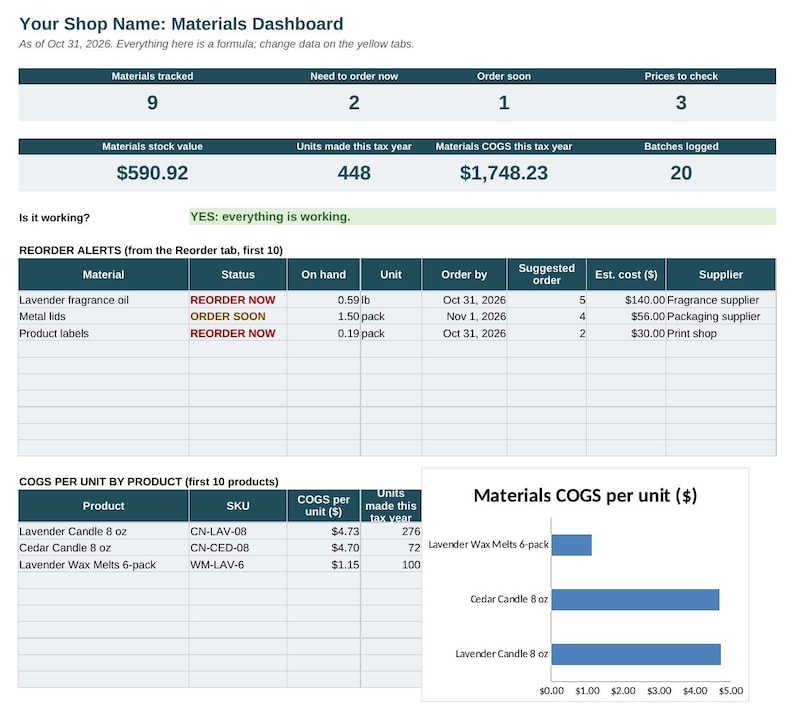794x719 pixels.
Task: Select the 'Nov 1, 2026' order-by date
Action: click(464, 316)
